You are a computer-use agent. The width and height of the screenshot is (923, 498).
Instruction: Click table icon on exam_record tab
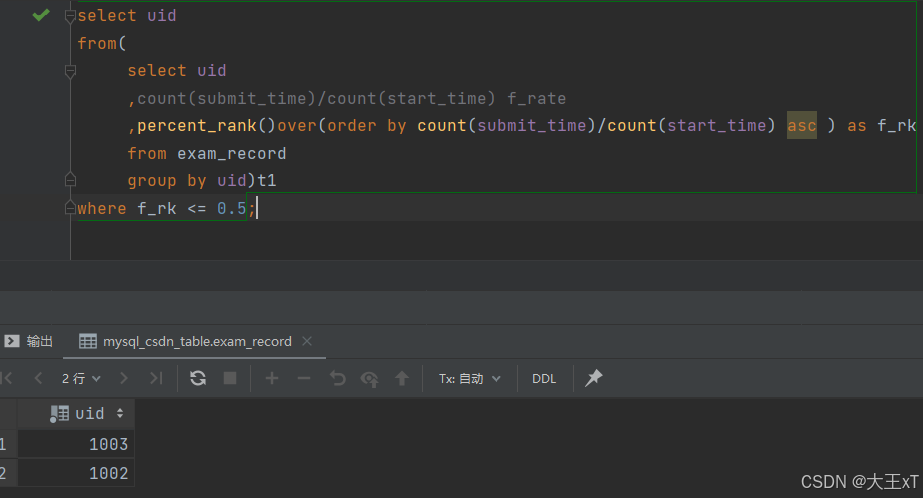(x=88, y=341)
